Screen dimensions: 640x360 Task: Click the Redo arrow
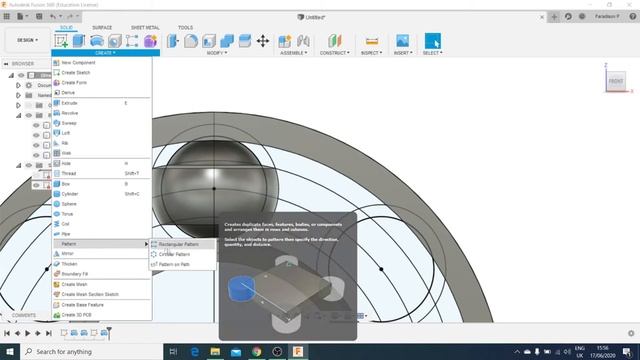[71, 17]
